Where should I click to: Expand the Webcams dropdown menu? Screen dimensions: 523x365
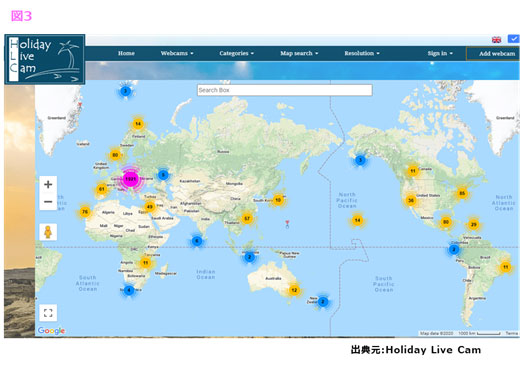tap(177, 53)
